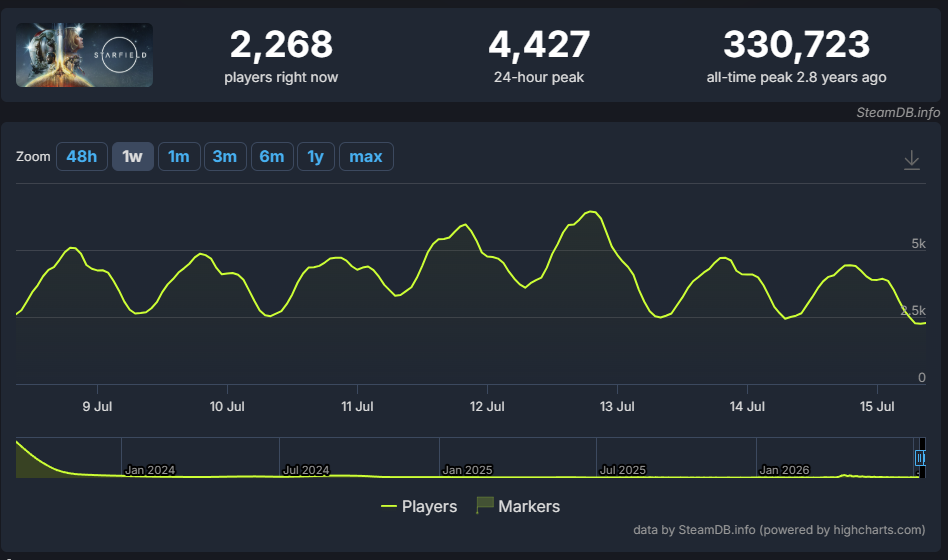Open the highcharts.com credit link
The width and height of the screenshot is (948, 560).
click(x=779, y=530)
